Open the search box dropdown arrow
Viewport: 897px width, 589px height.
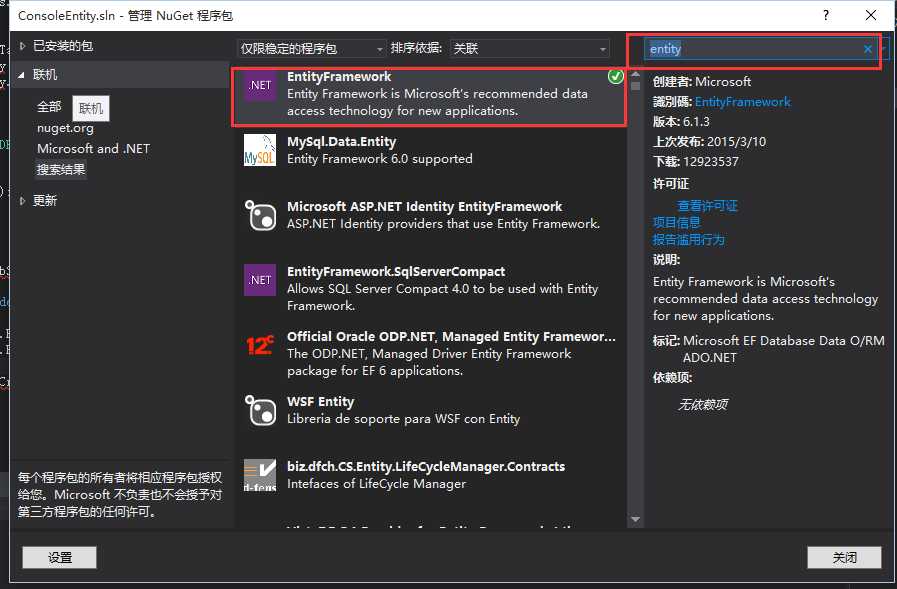pyautogui.click(x=884, y=49)
